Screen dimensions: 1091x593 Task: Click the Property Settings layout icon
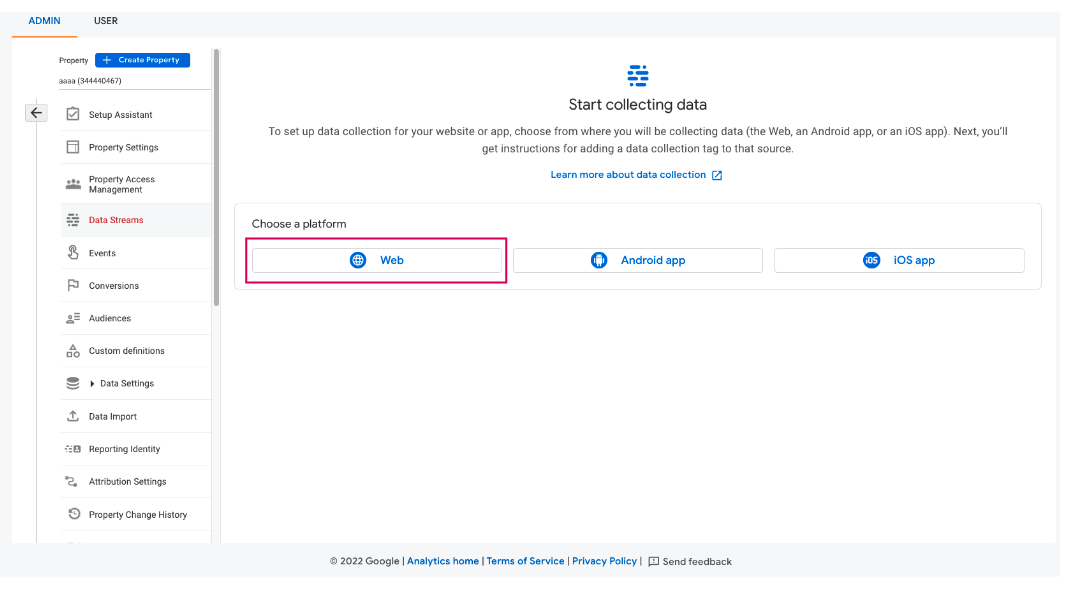(73, 147)
